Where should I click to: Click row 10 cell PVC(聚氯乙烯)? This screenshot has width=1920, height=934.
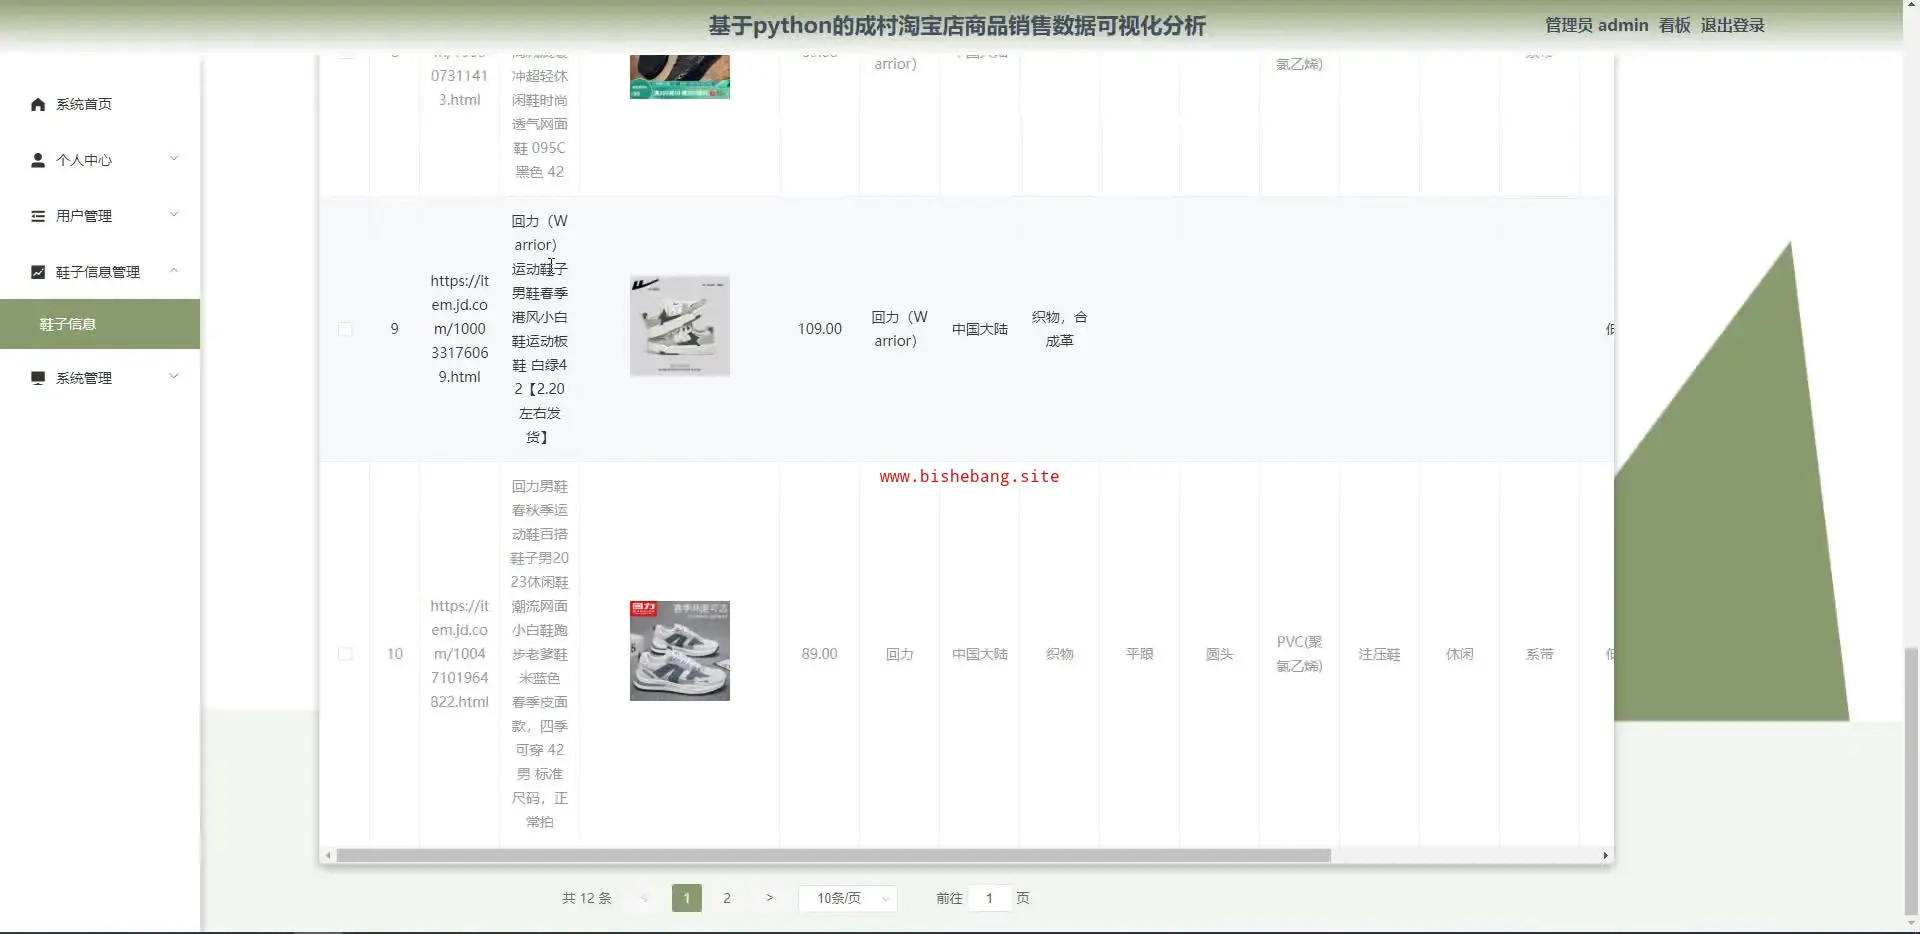click(x=1300, y=654)
